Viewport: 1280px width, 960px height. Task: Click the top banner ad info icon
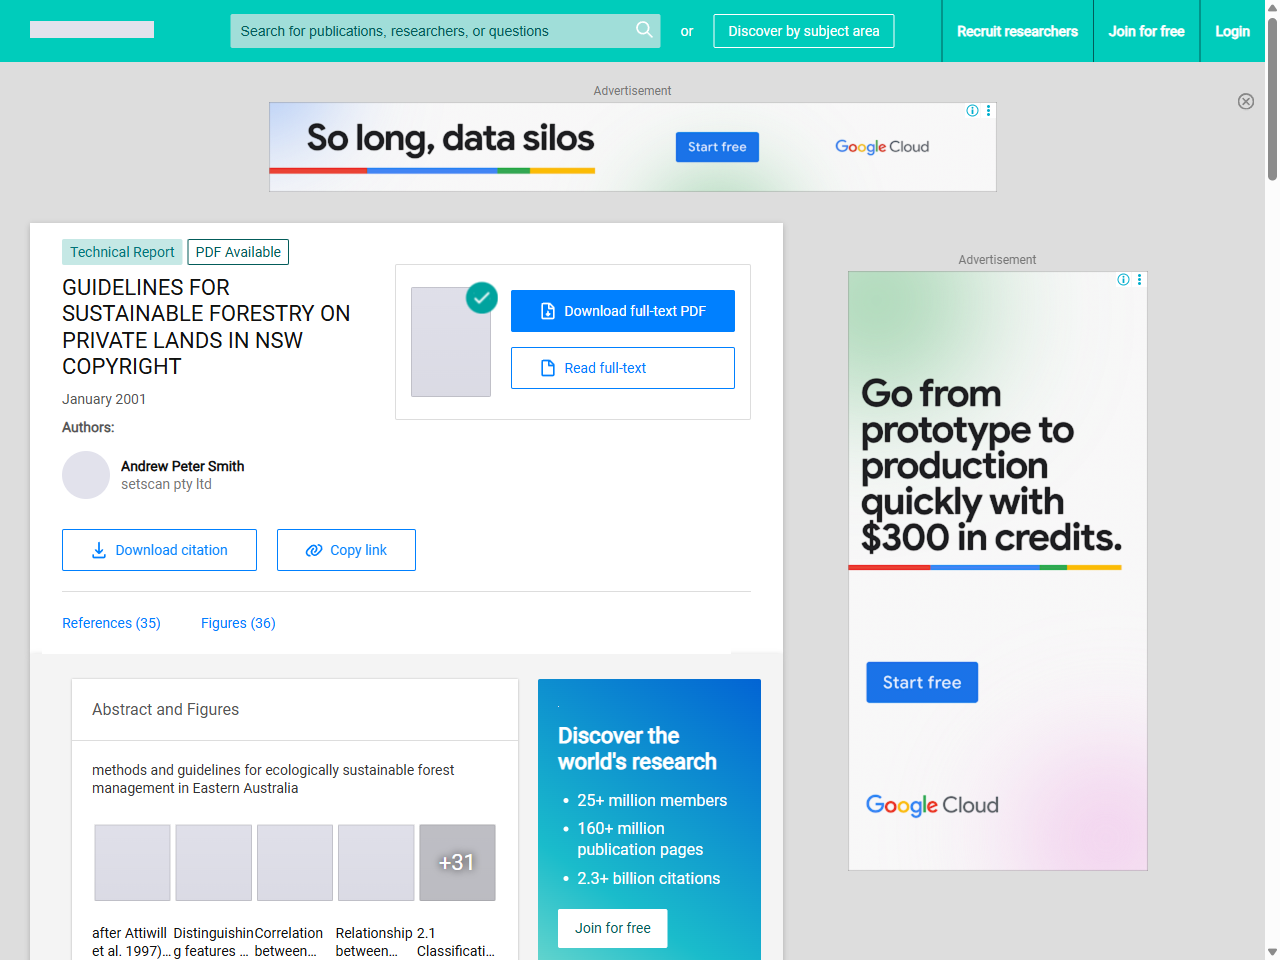point(972,111)
